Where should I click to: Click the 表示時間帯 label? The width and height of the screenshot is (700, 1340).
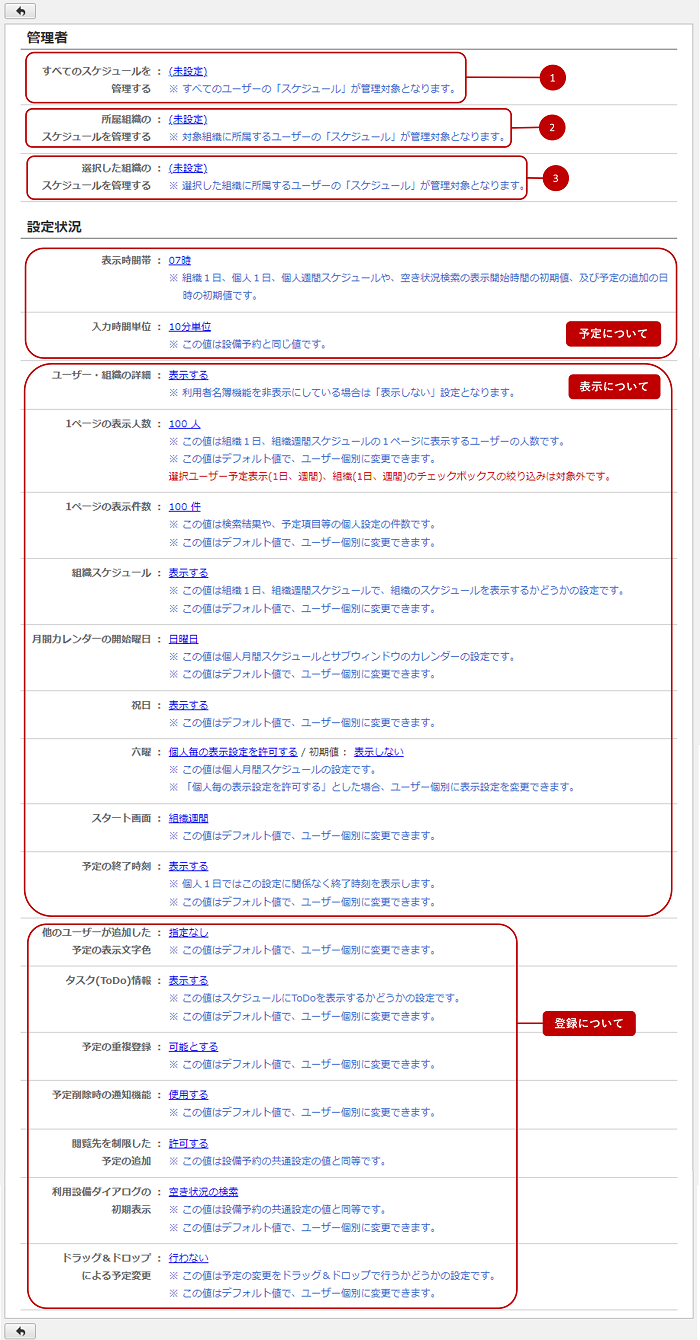[x=126, y=260]
